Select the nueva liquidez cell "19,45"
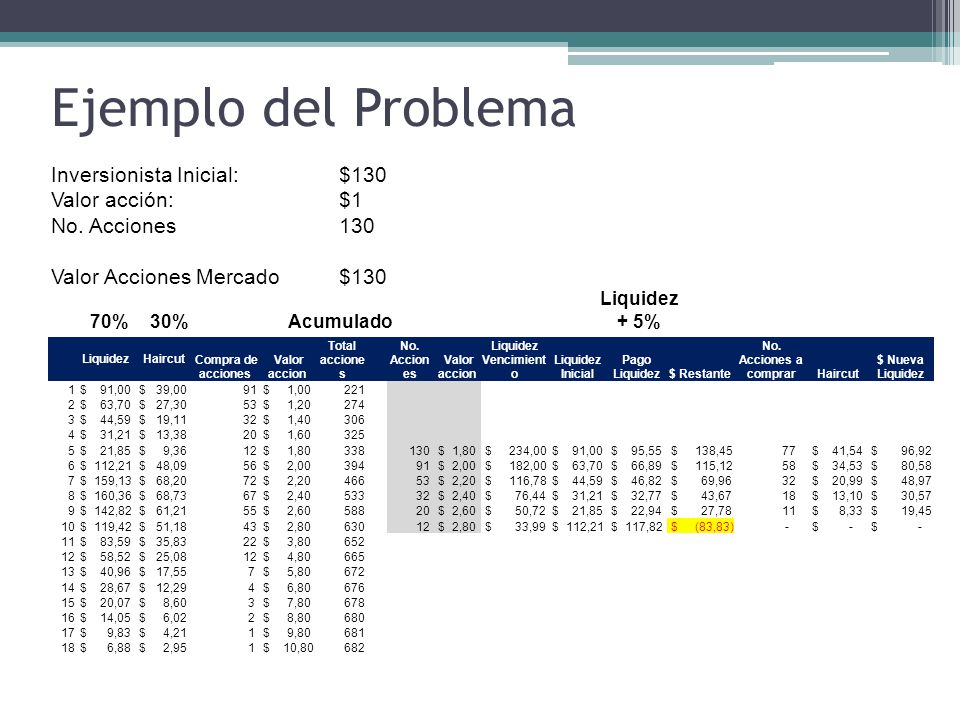The width and height of the screenshot is (960, 720). [x=916, y=511]
